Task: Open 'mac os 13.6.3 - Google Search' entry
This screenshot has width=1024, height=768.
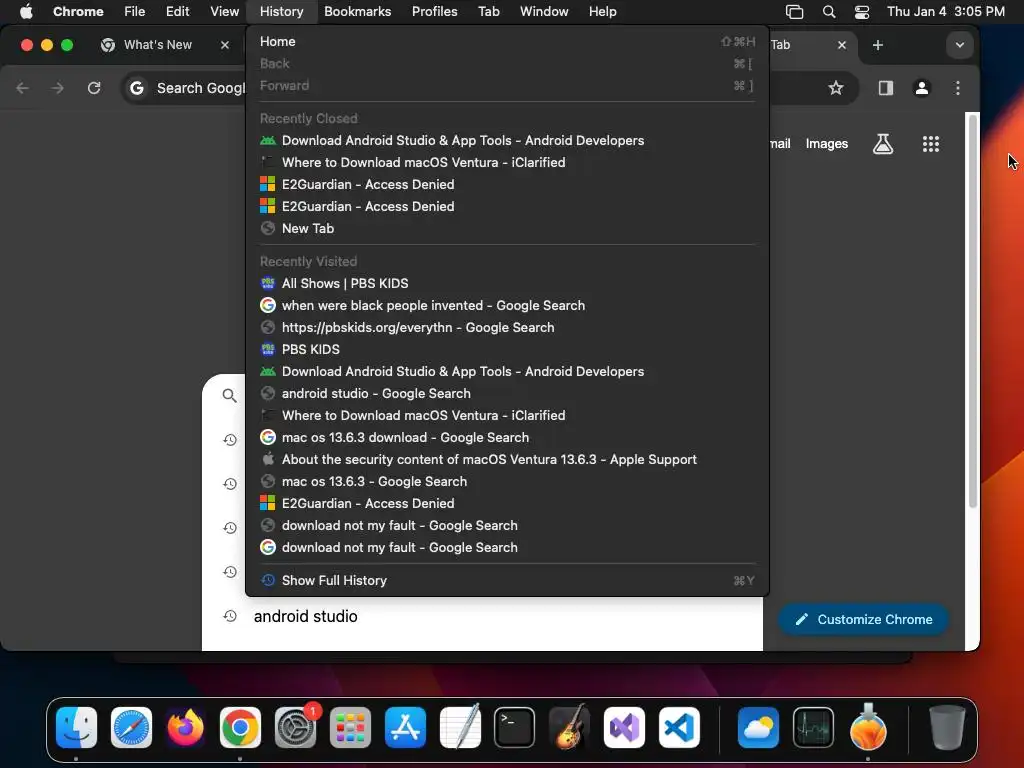Action: tap(507, 481)
